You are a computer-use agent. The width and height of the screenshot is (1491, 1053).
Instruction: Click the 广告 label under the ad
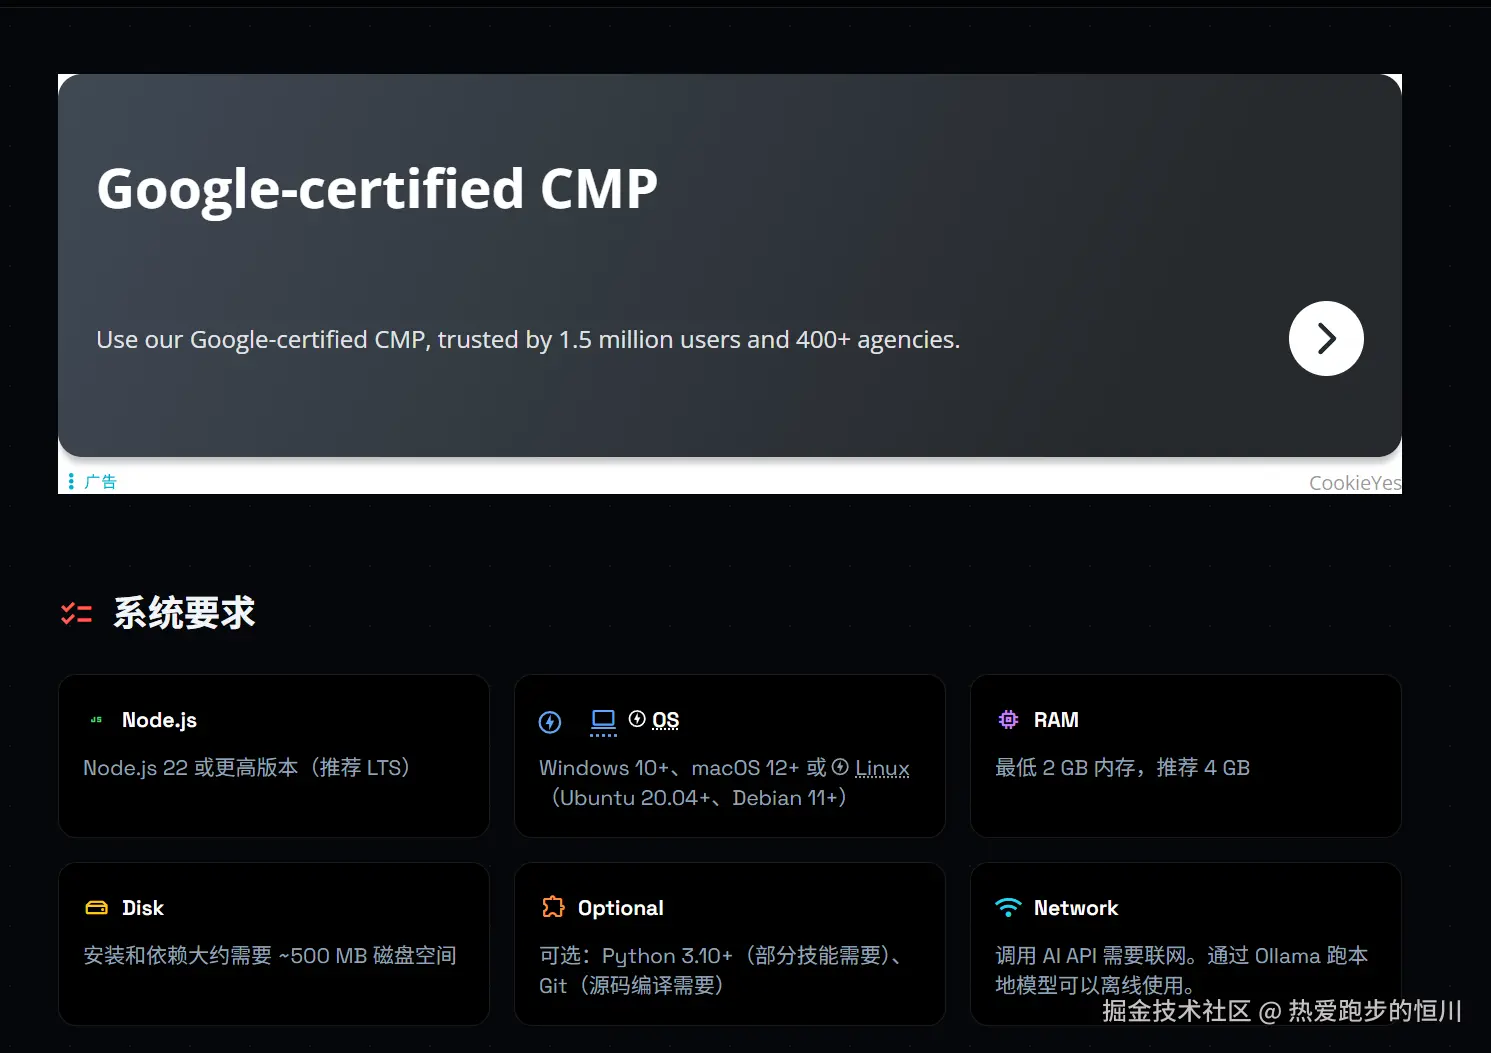tap(101, 482)
